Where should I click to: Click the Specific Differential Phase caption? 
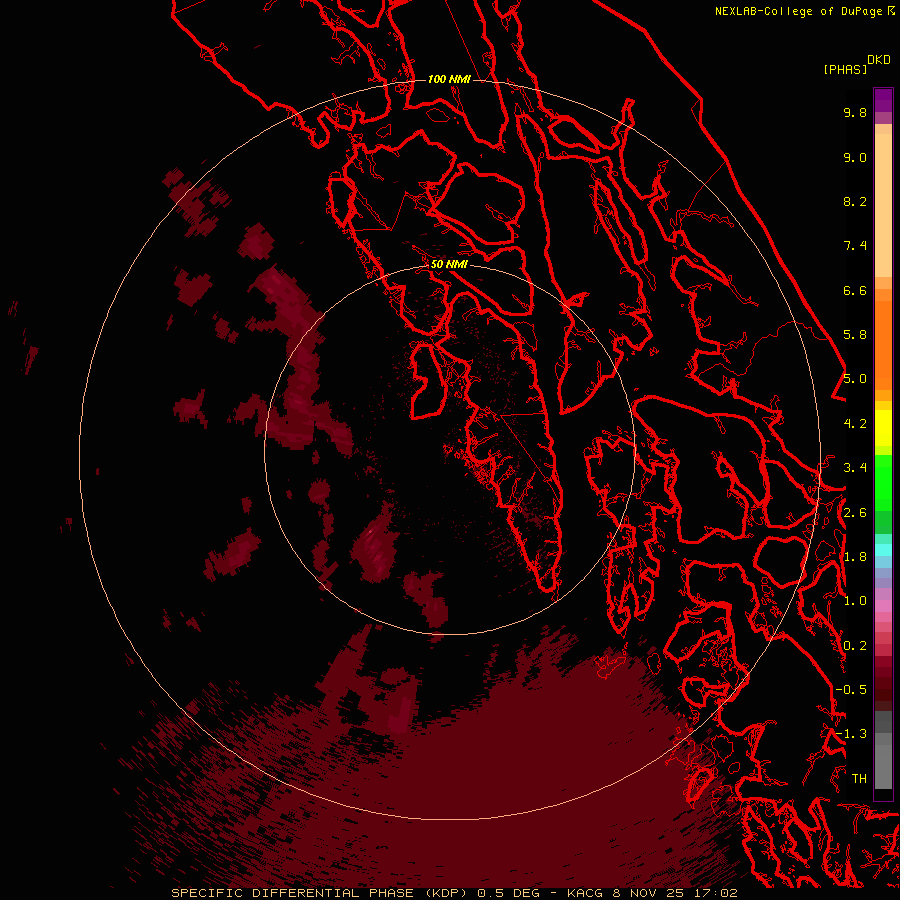pyautogui.click(x=320, y=893)
